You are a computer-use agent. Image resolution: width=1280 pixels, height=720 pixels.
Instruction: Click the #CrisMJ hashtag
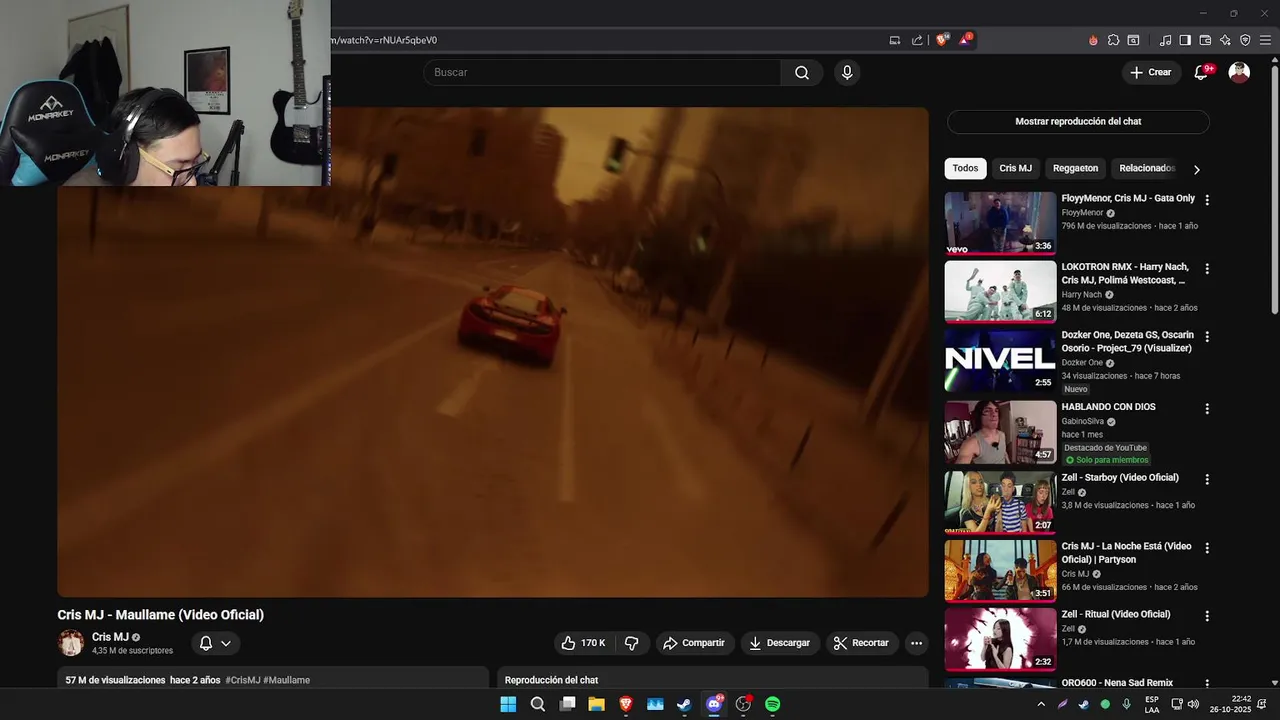242,680
